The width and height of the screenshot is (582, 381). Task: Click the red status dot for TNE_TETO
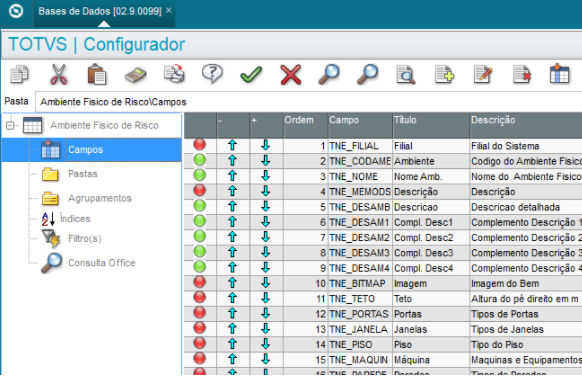200,297
